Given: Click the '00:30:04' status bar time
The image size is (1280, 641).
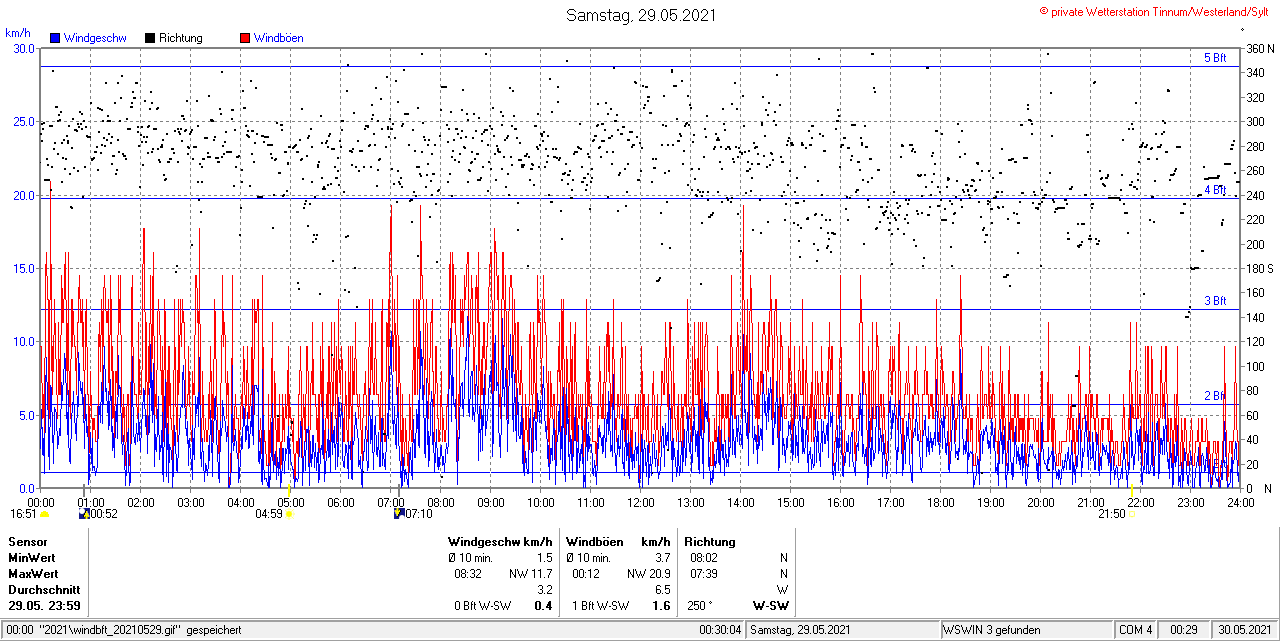Looking at the screenshot, I should click(720, 630).
